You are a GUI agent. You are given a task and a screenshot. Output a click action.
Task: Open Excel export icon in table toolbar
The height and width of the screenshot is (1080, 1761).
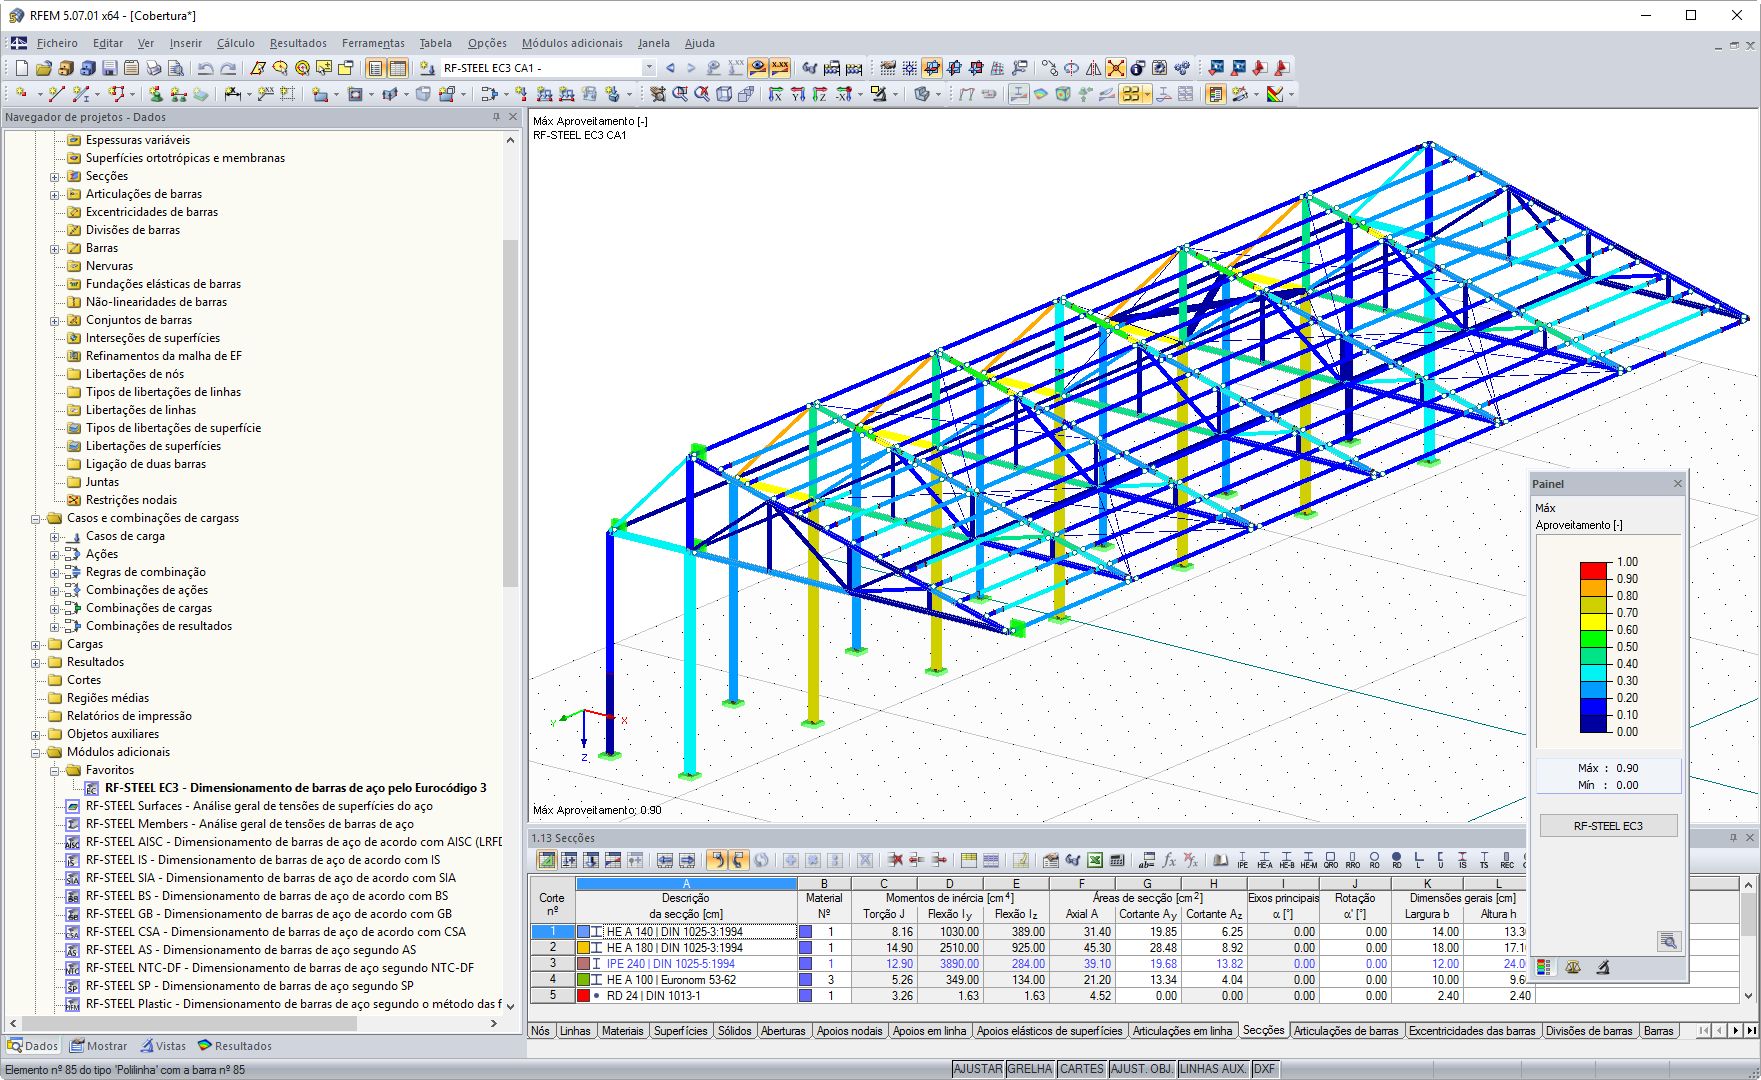click(1095, 860)
